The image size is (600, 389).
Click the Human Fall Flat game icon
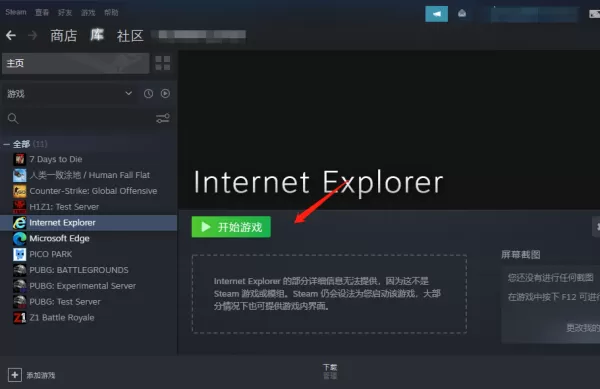[x=20, y=175]
